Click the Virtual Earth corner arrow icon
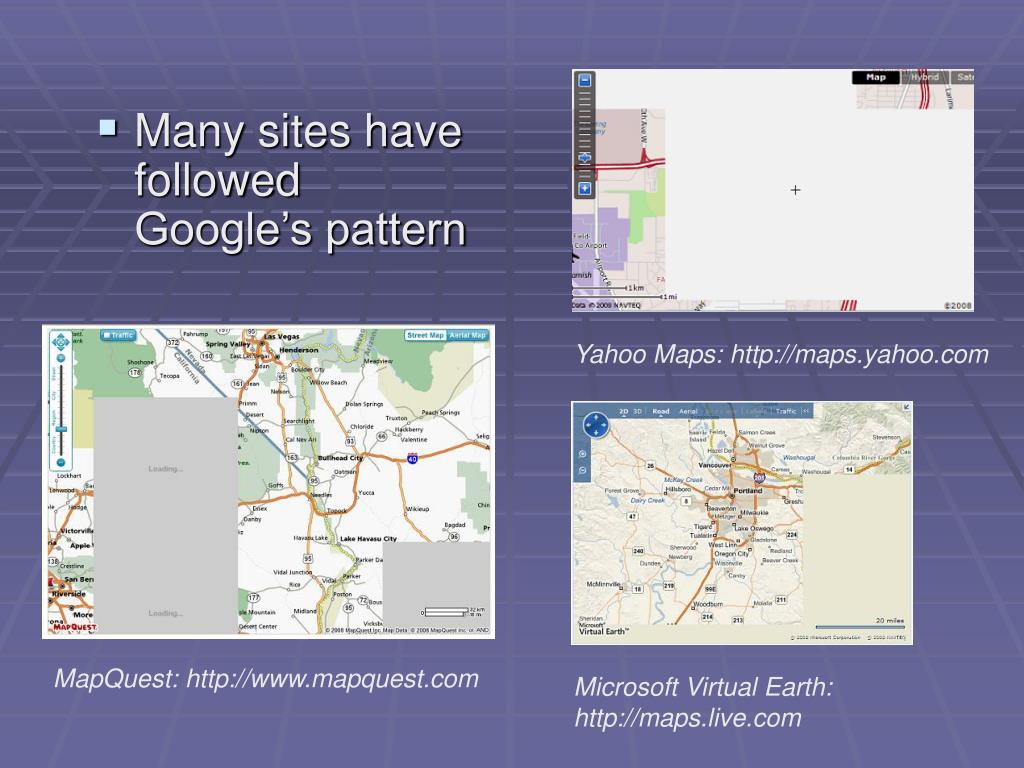 906,408
